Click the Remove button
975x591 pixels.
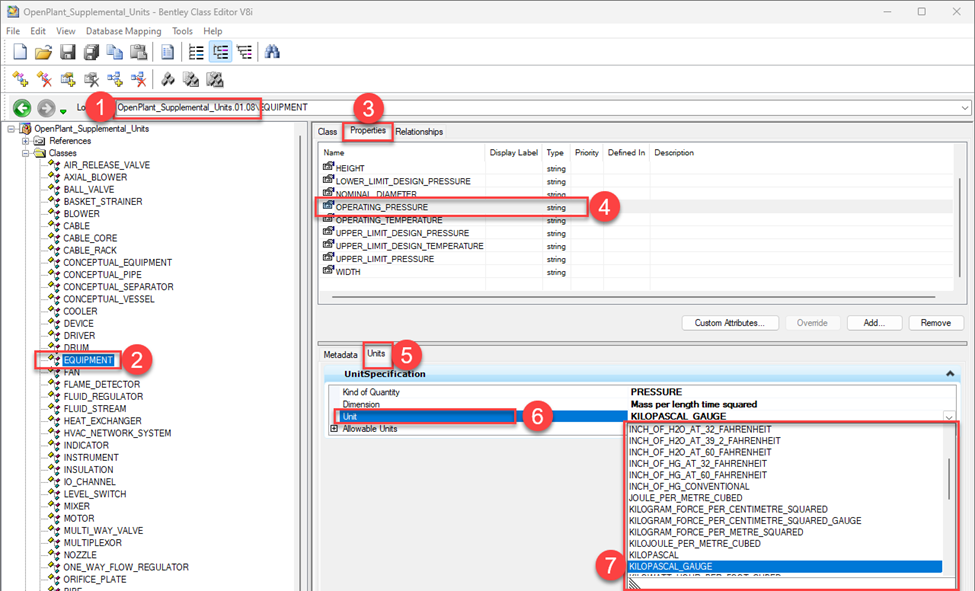tap(936, 323)
